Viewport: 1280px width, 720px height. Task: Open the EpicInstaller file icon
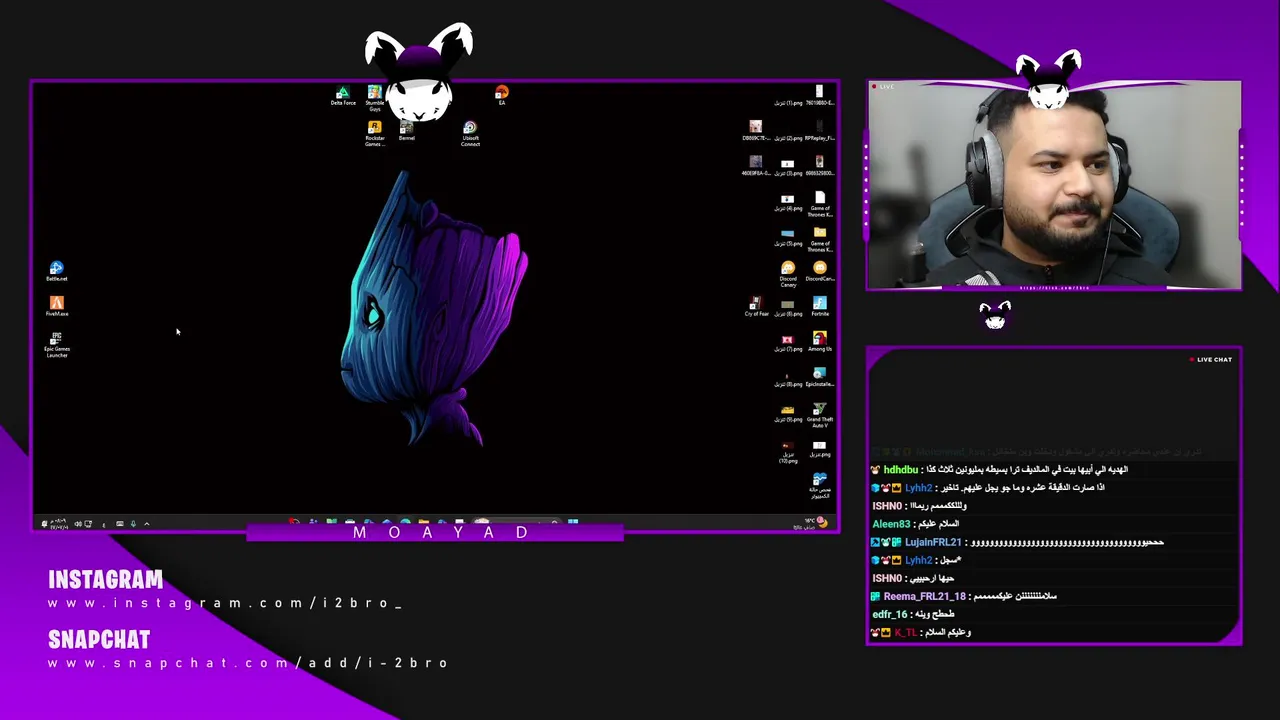click(x=820, y=377)
